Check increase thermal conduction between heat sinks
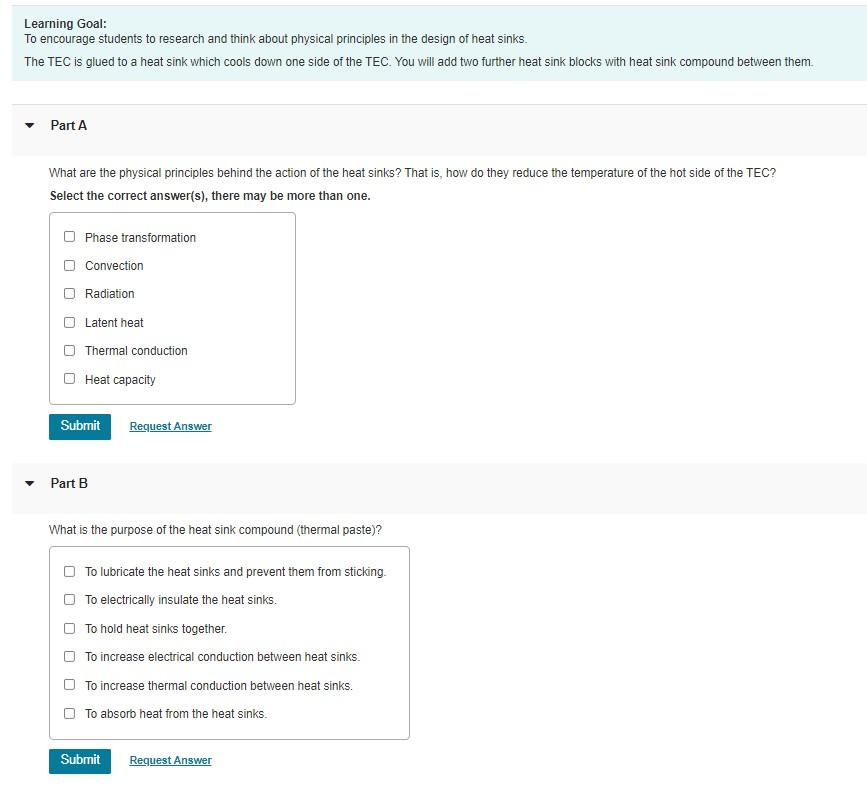Image resolution: width=867 pixels, height=794 pixels. coord(69,685)
